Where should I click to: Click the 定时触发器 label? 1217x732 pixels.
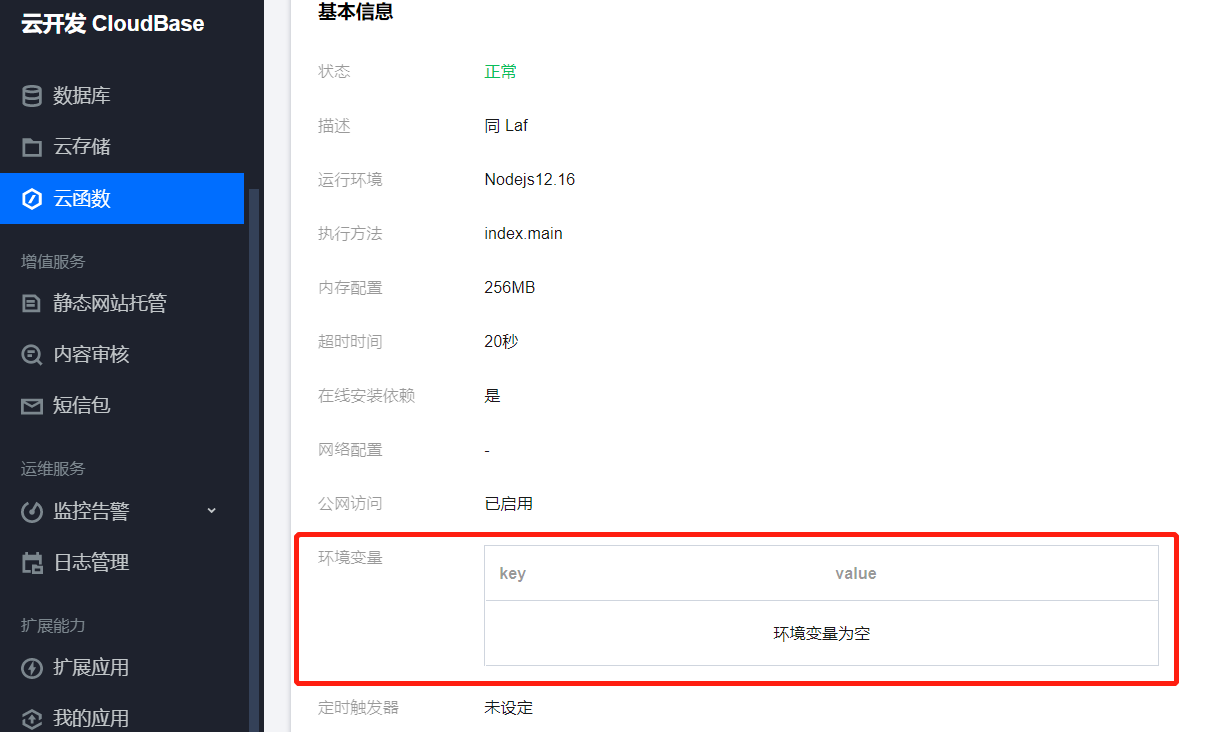pyautogui.click(x=358, y=708)
